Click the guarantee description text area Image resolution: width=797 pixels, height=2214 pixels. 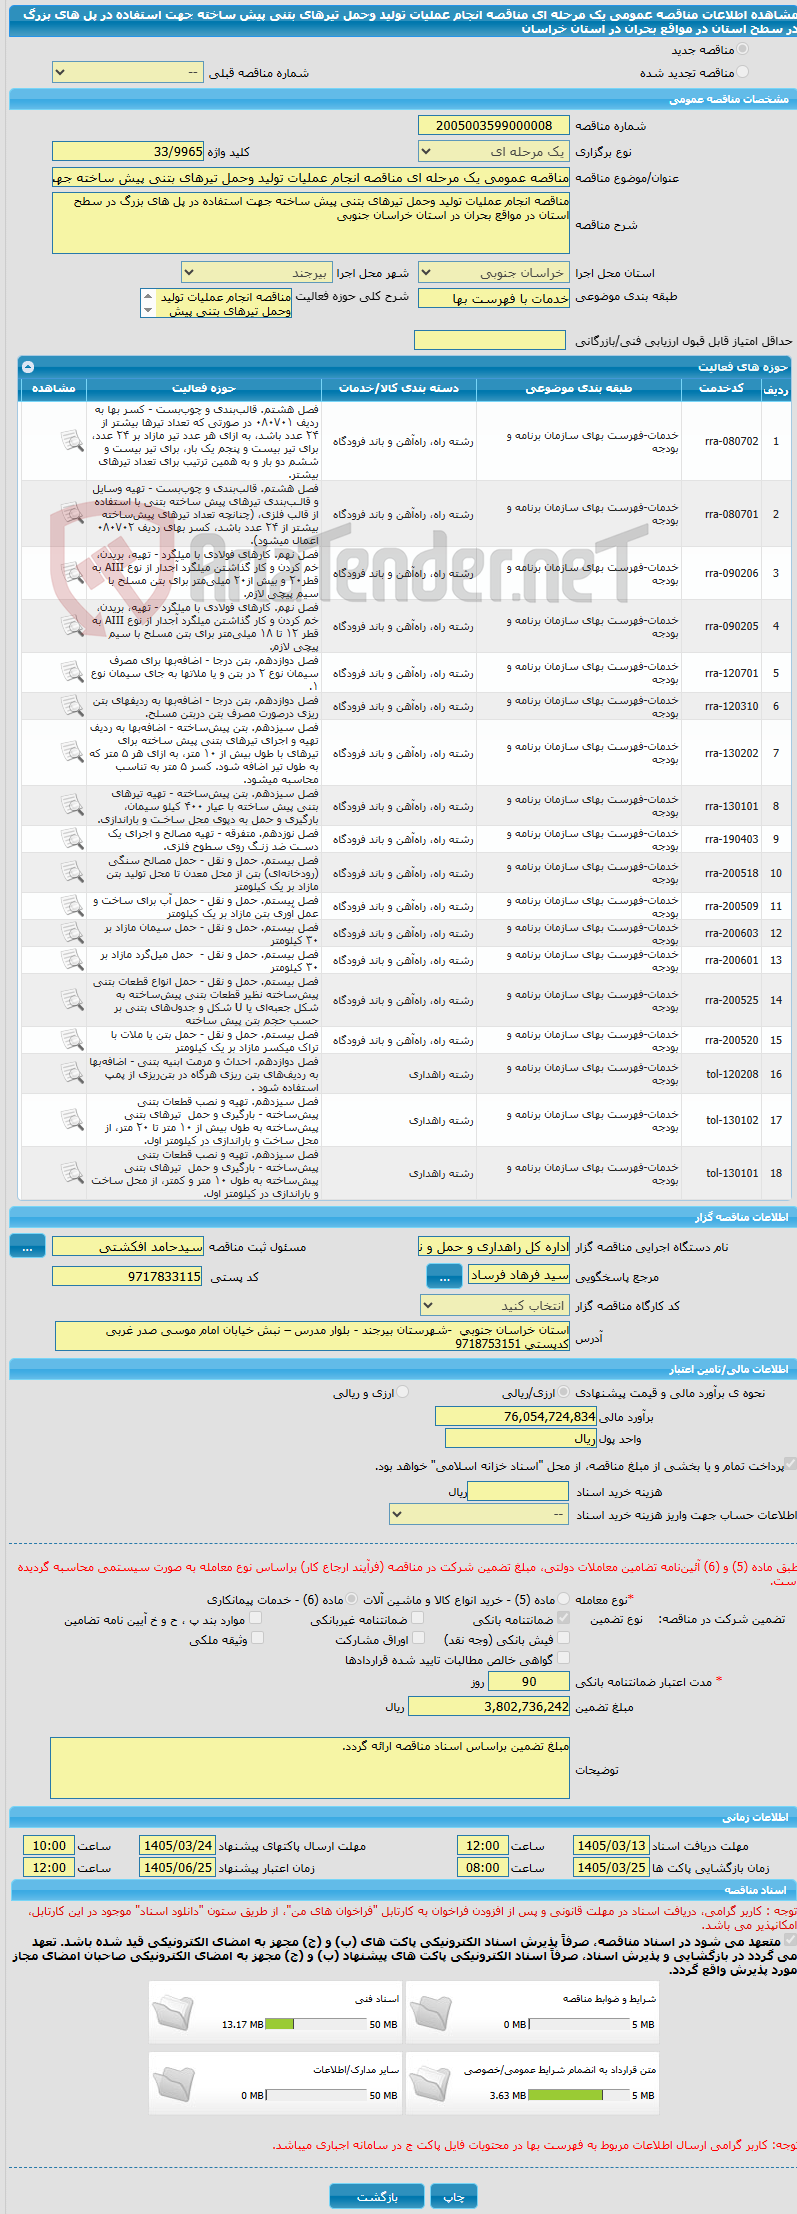[310, 1768]
